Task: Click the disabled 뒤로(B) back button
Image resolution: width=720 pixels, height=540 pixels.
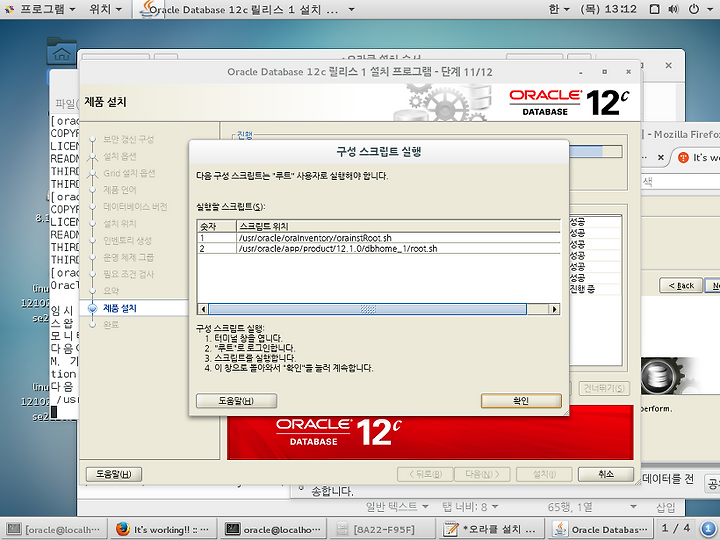Action: (x=425, y=474)
